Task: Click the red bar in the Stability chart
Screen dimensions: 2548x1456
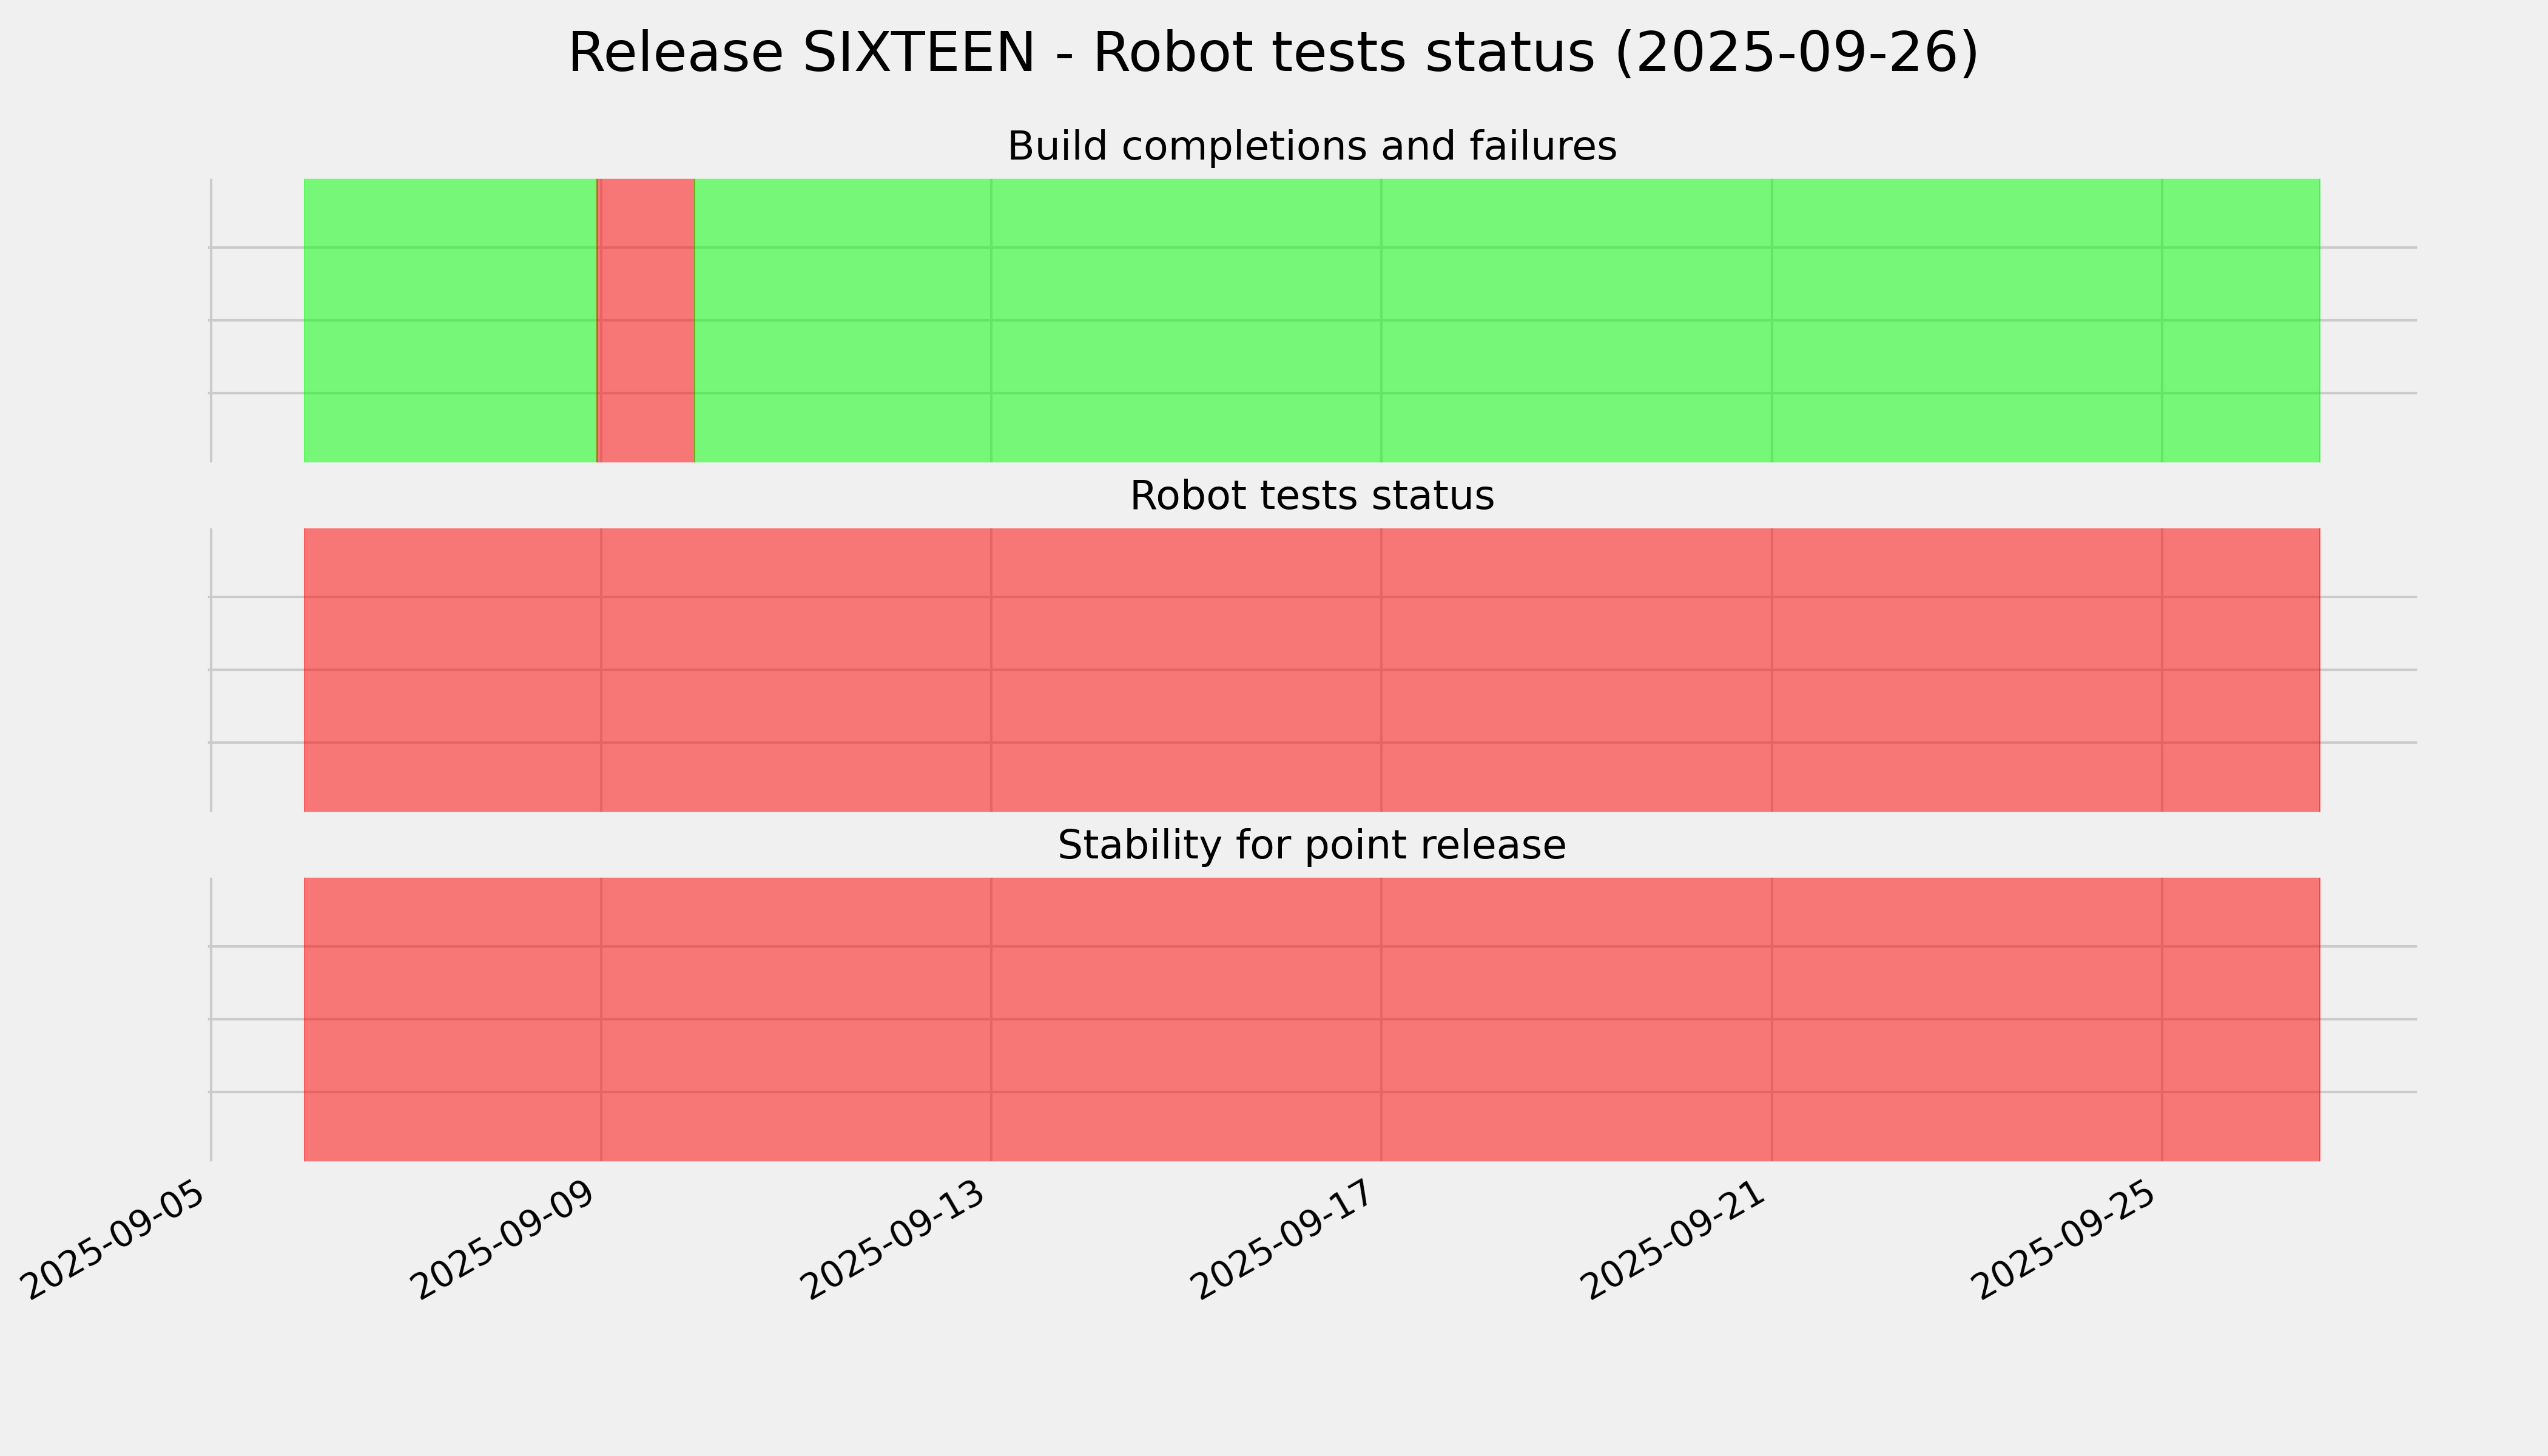Action: pos(1311,1019)
